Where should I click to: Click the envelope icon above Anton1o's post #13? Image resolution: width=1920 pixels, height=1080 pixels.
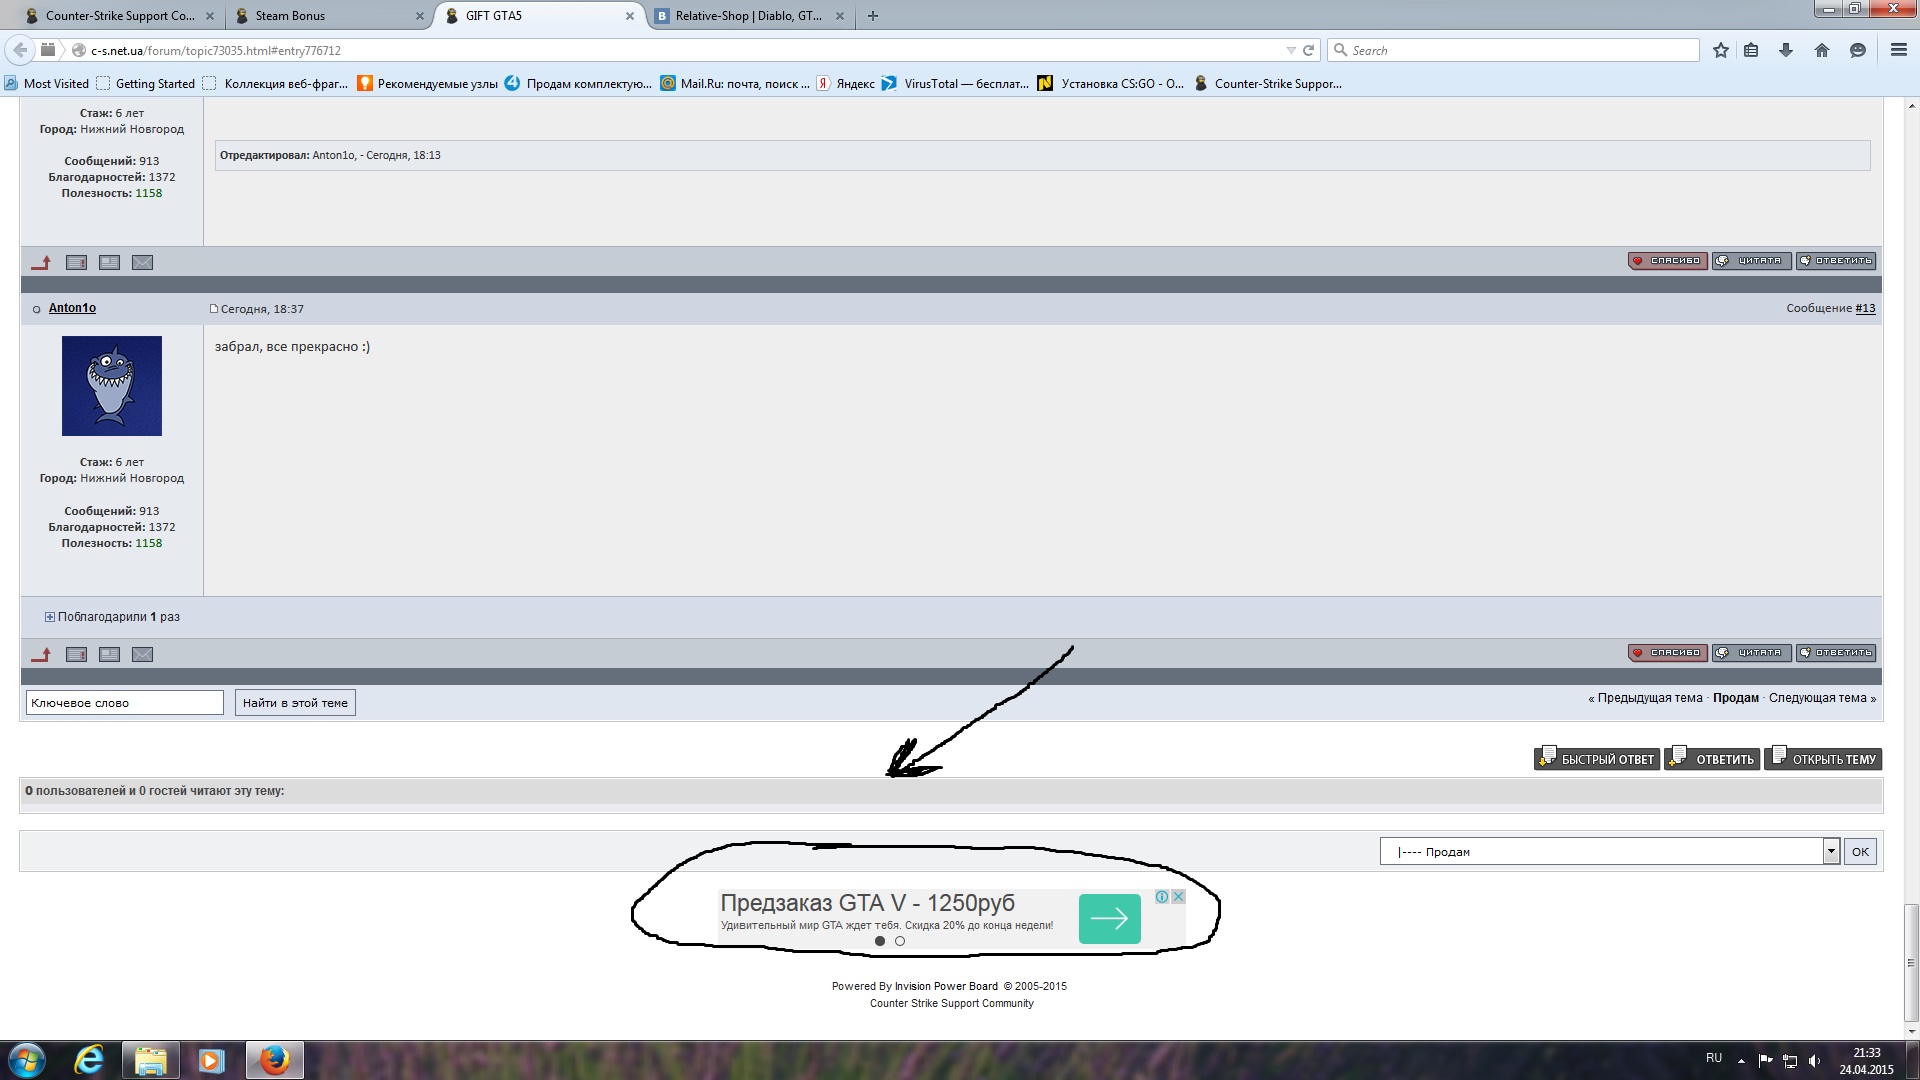143,262
